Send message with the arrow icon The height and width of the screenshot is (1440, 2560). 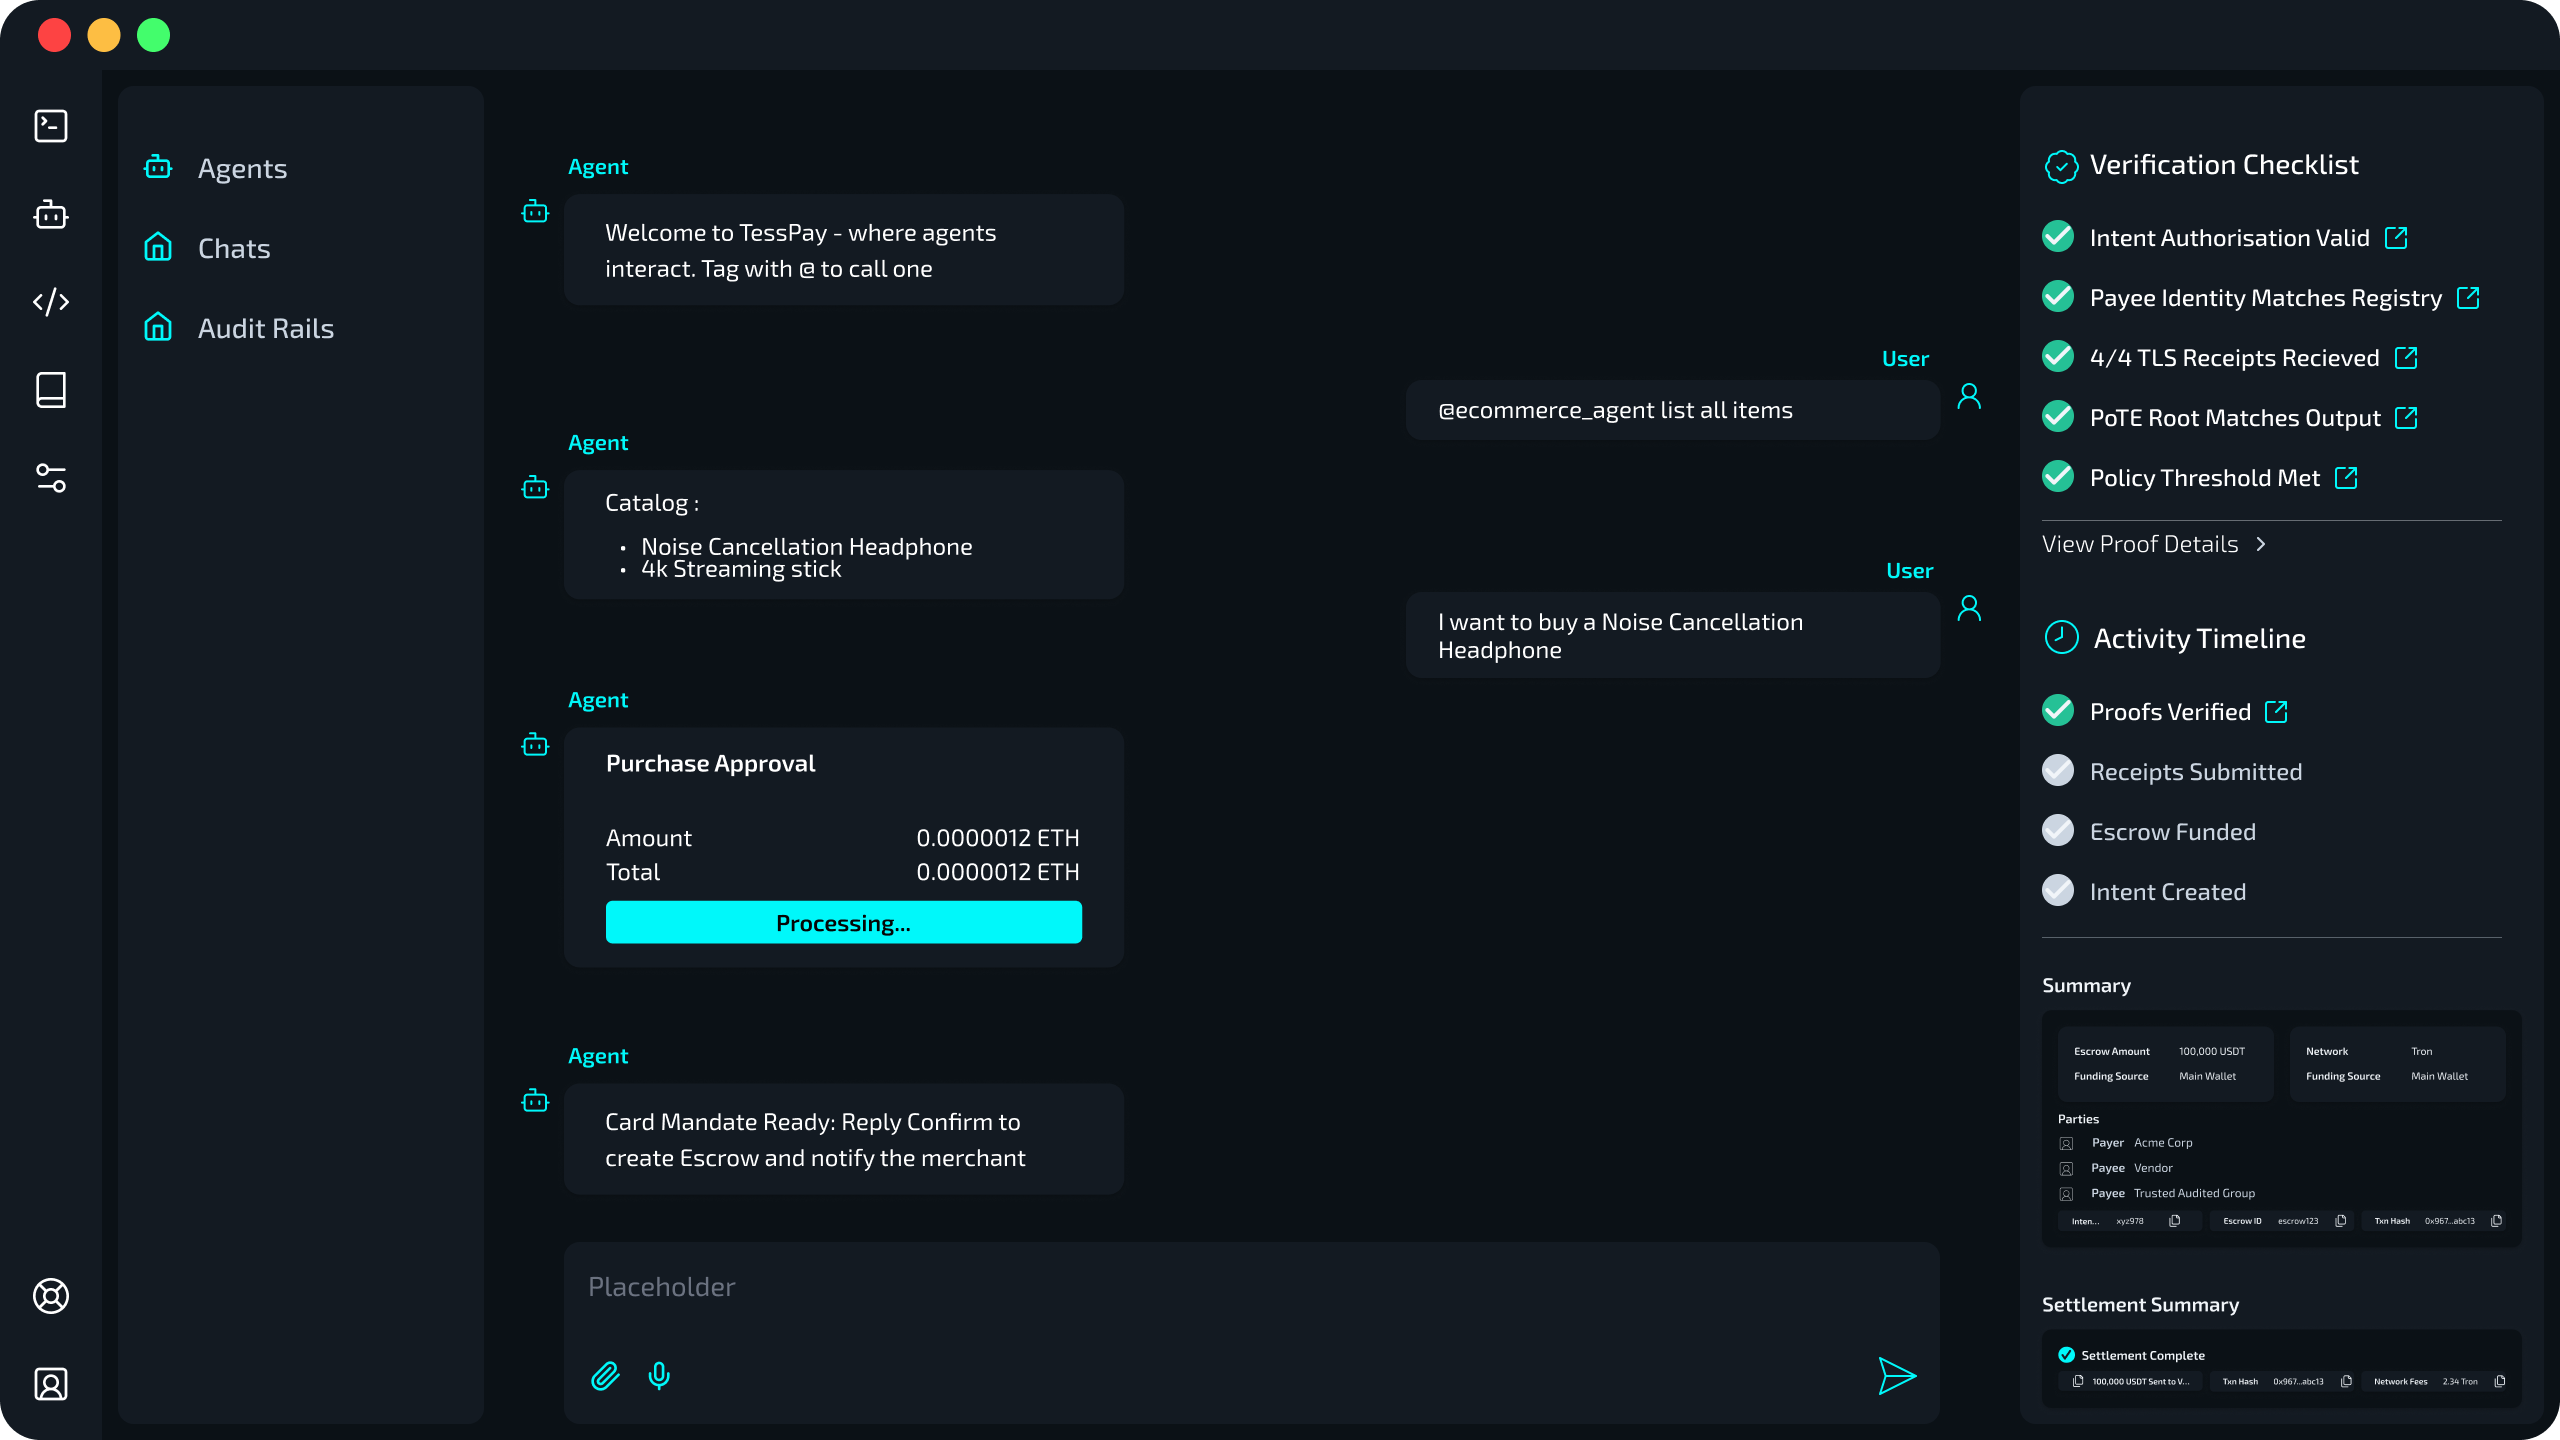(1896, 1377)
